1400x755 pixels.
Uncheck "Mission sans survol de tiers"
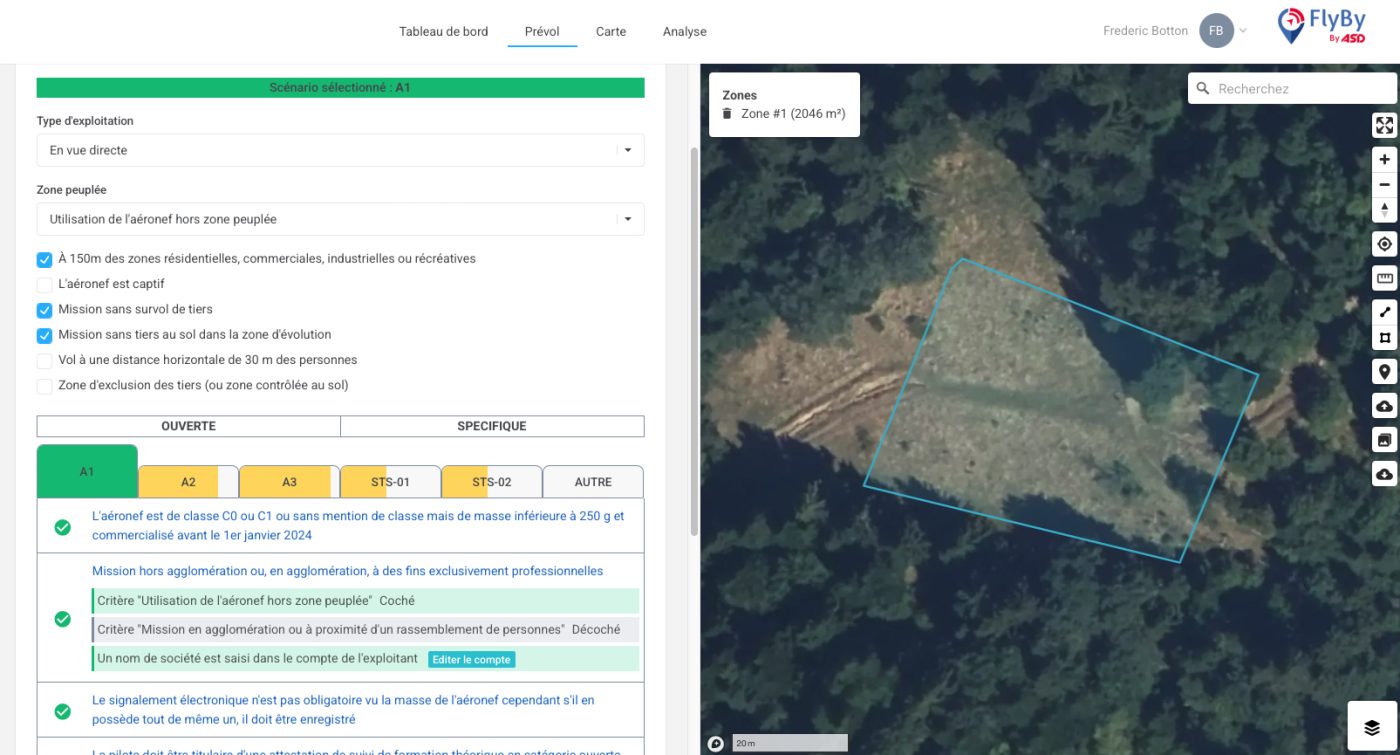click(44, 310)
